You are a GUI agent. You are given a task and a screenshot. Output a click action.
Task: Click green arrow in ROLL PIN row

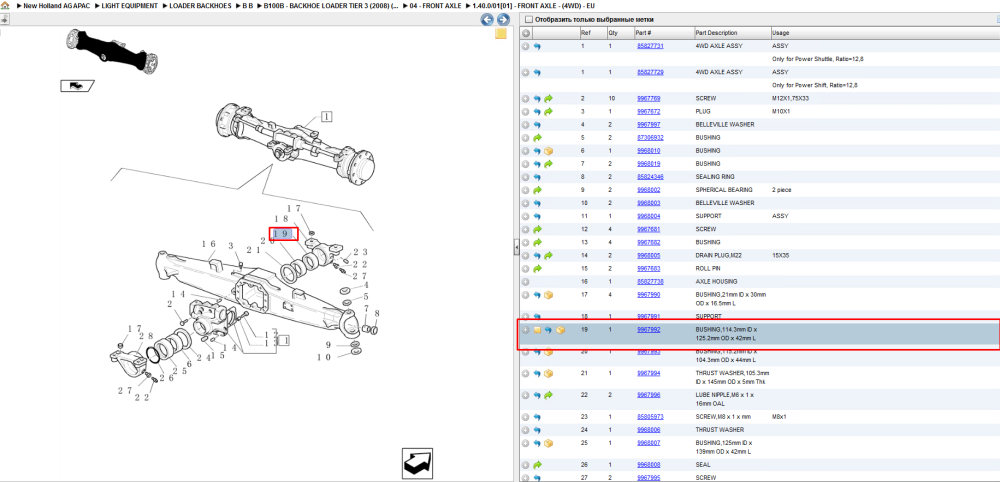537,268
